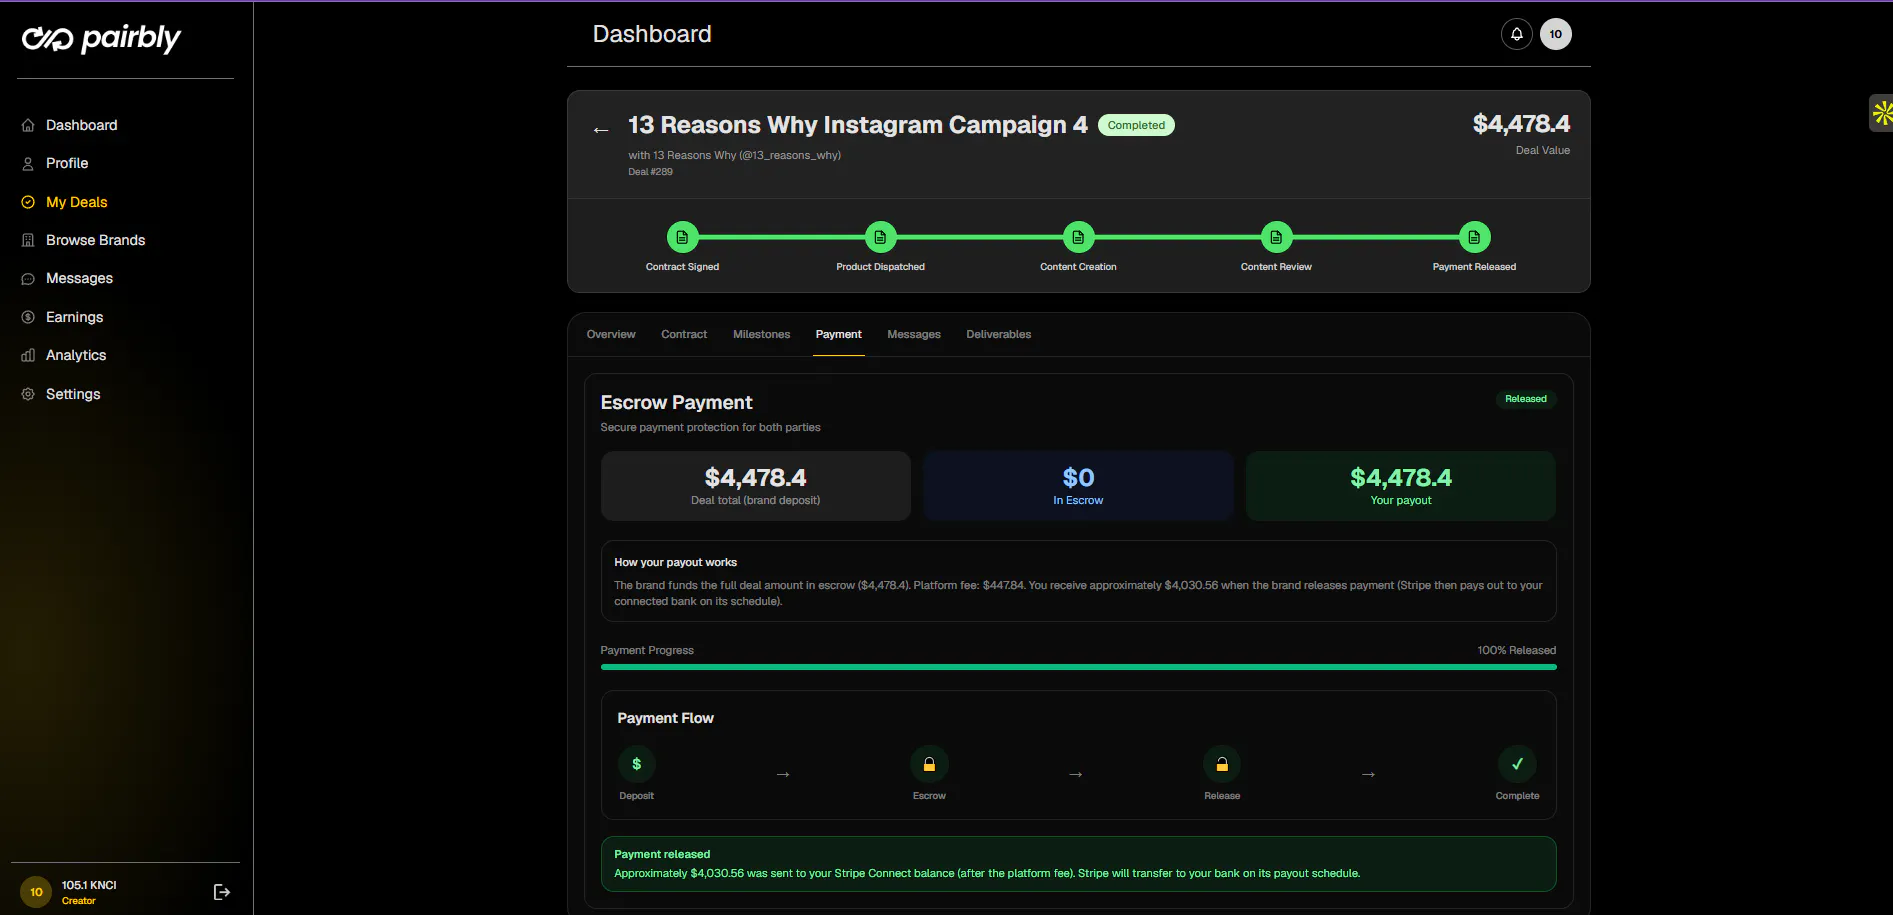Click the Released status badge
This screenshot has width=1893, height=915.
pos(1525,399)
